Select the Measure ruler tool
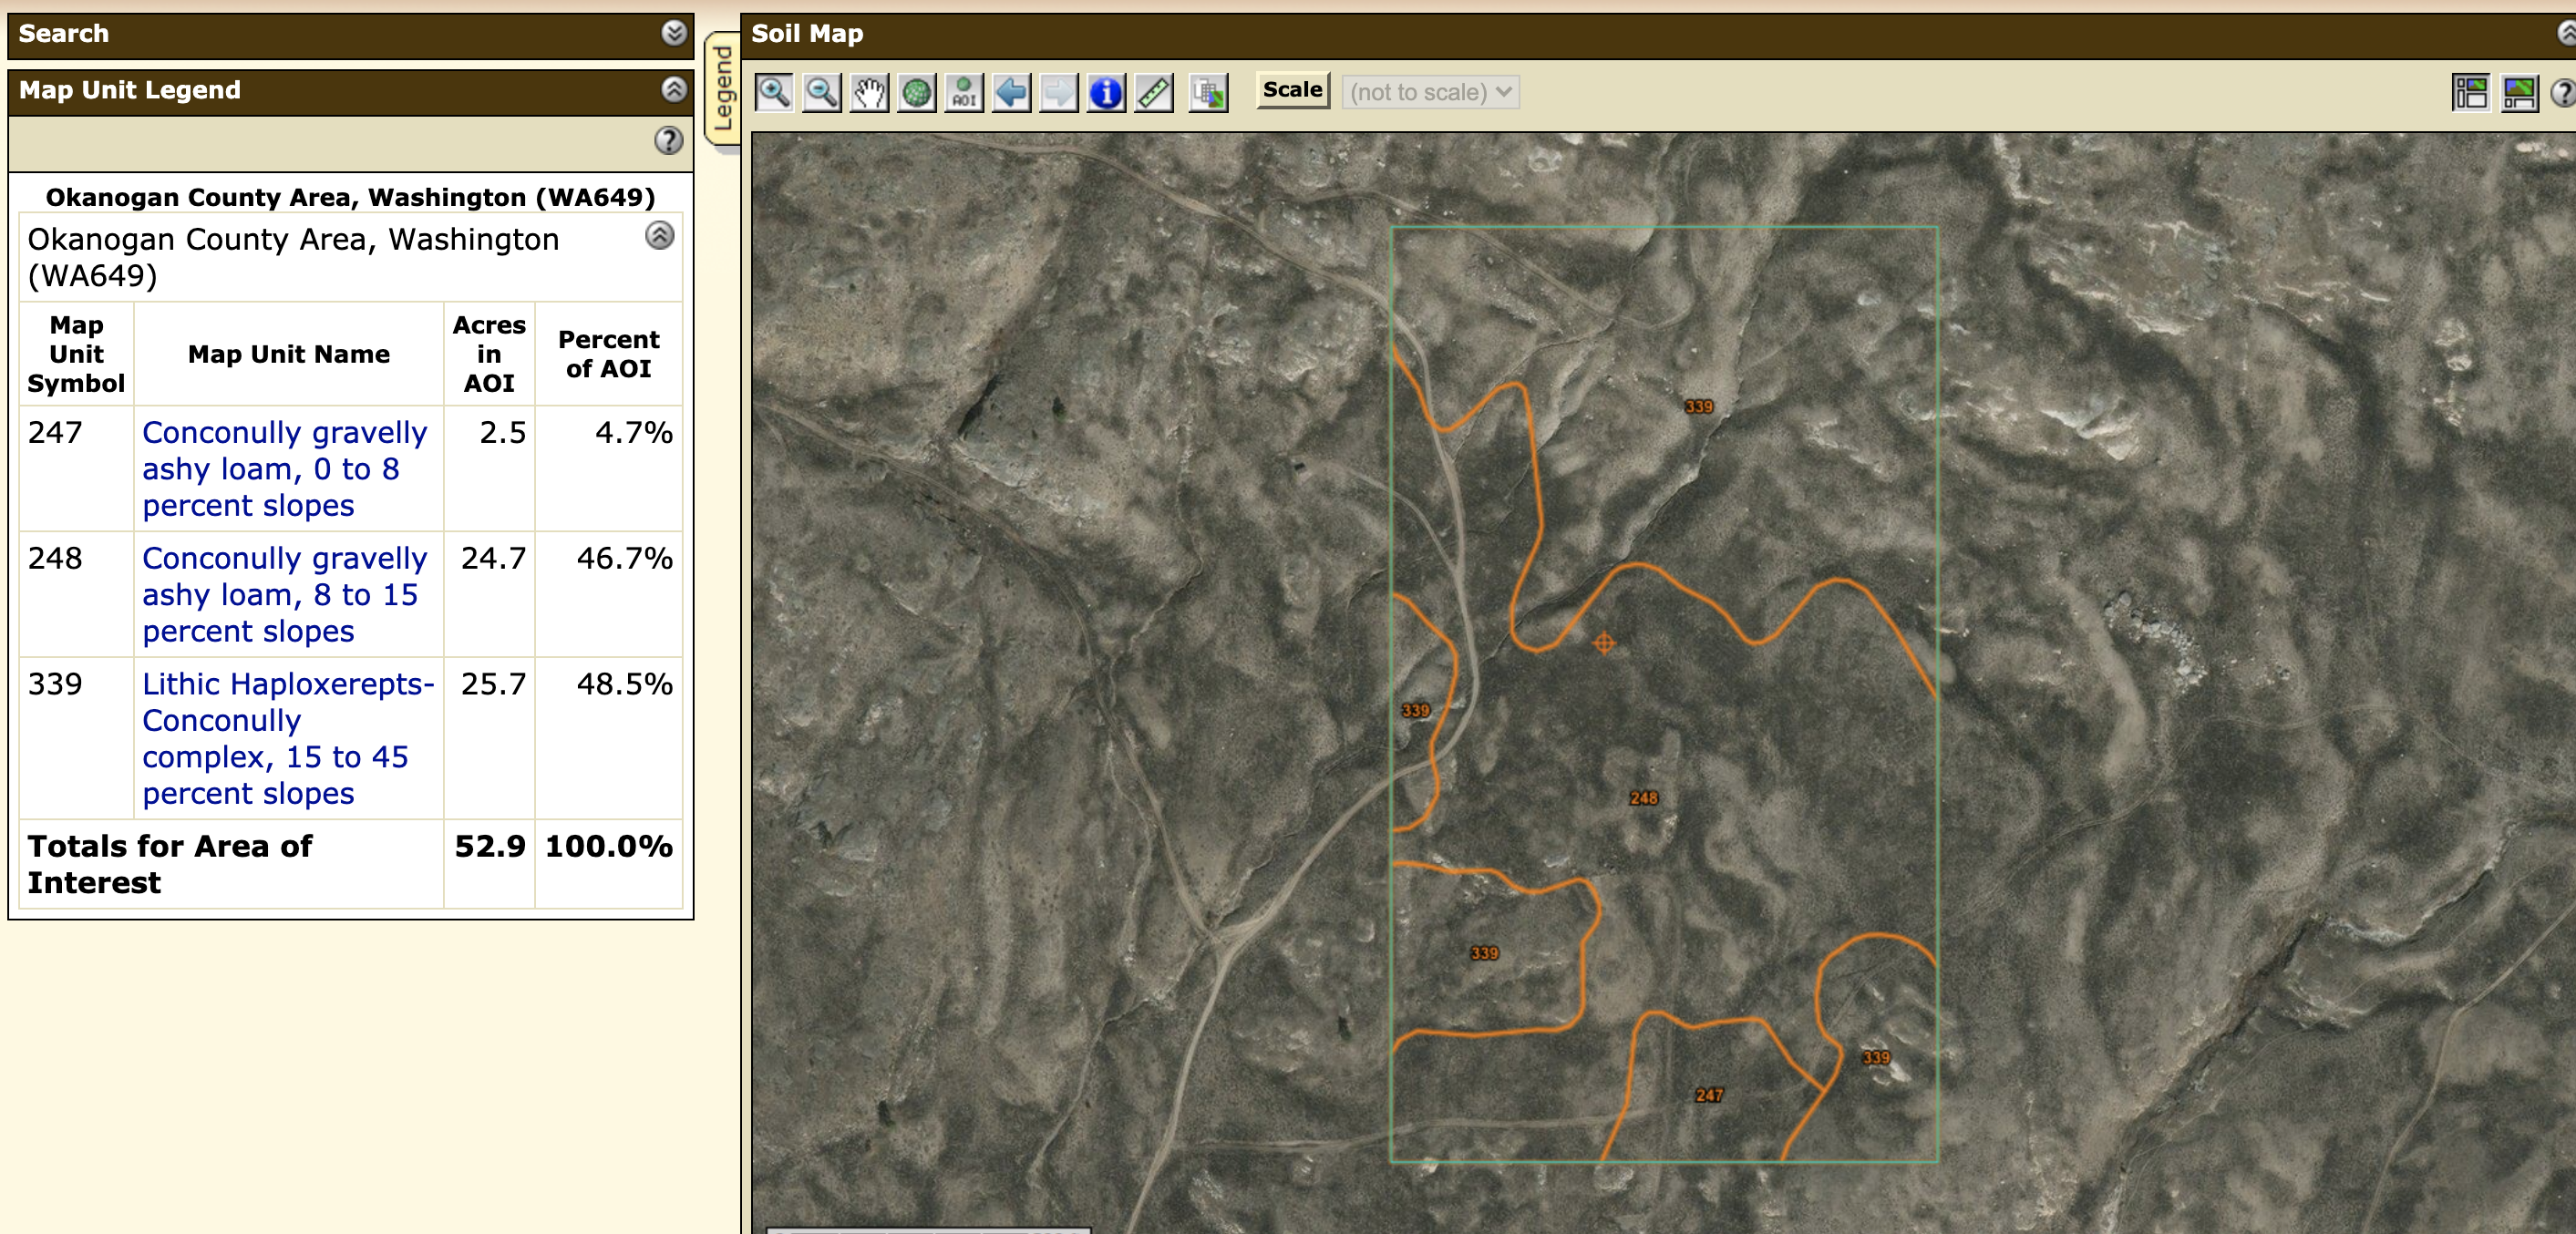 tap(1154, 93)
